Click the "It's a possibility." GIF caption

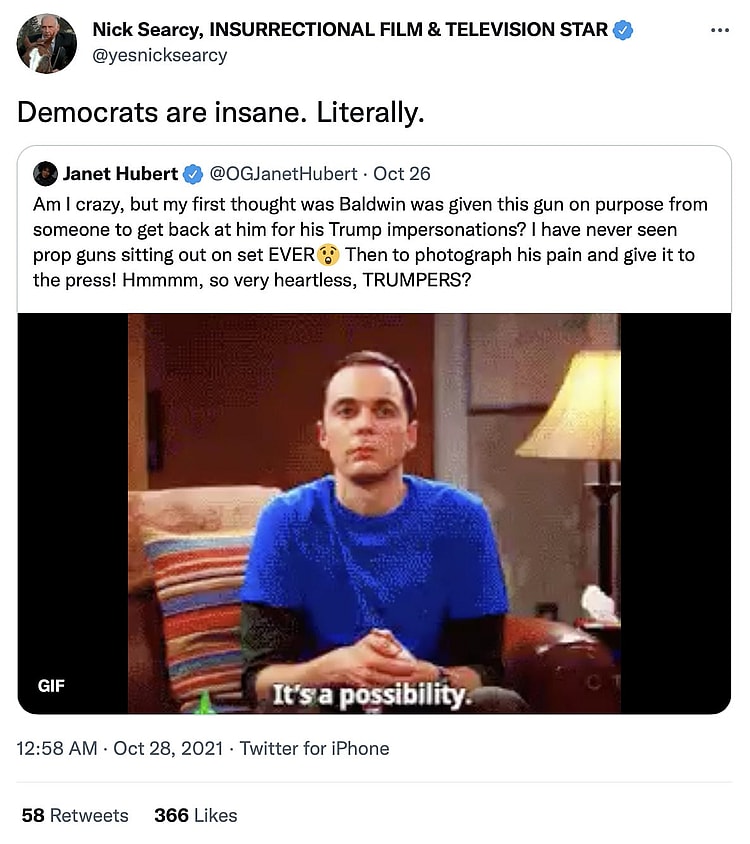[371, 696]
